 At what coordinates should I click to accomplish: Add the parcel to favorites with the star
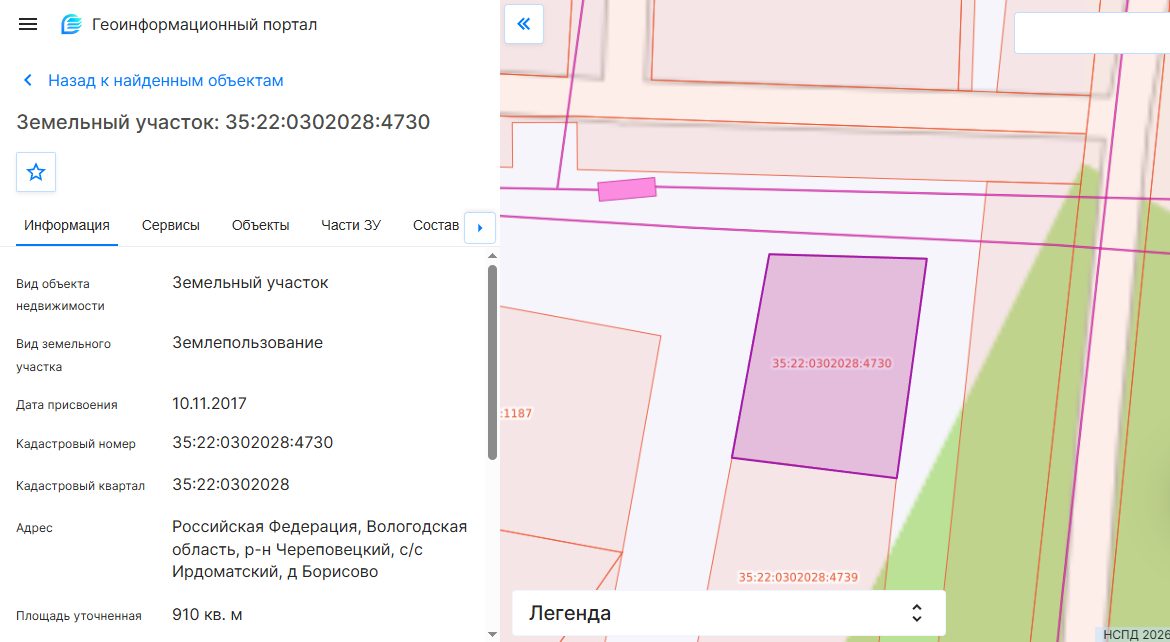click(x=36, y=172)
